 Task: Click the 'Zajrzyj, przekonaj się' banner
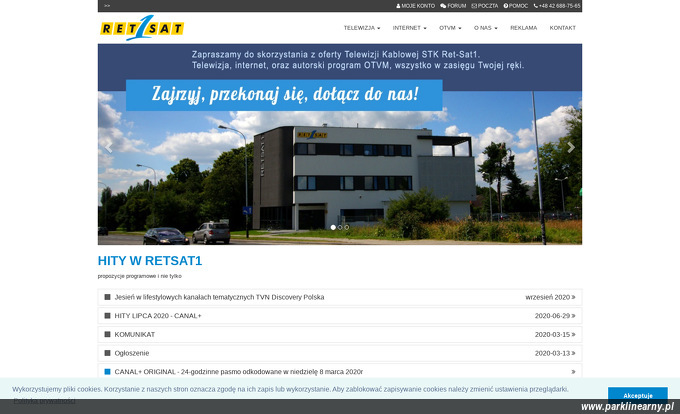[x=284, y=95]
